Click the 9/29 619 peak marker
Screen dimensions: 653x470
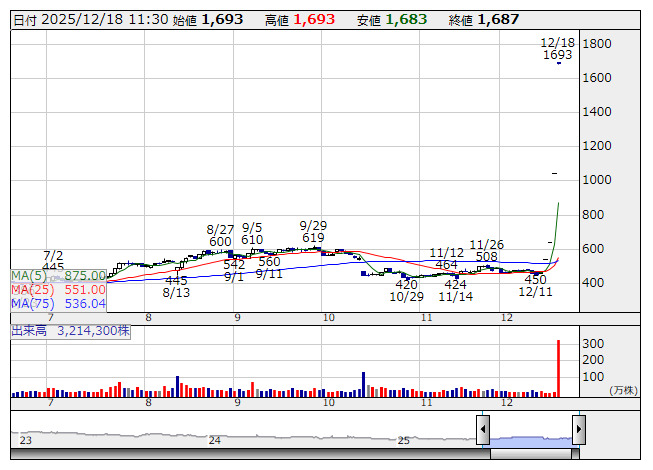tap(313, 232)
